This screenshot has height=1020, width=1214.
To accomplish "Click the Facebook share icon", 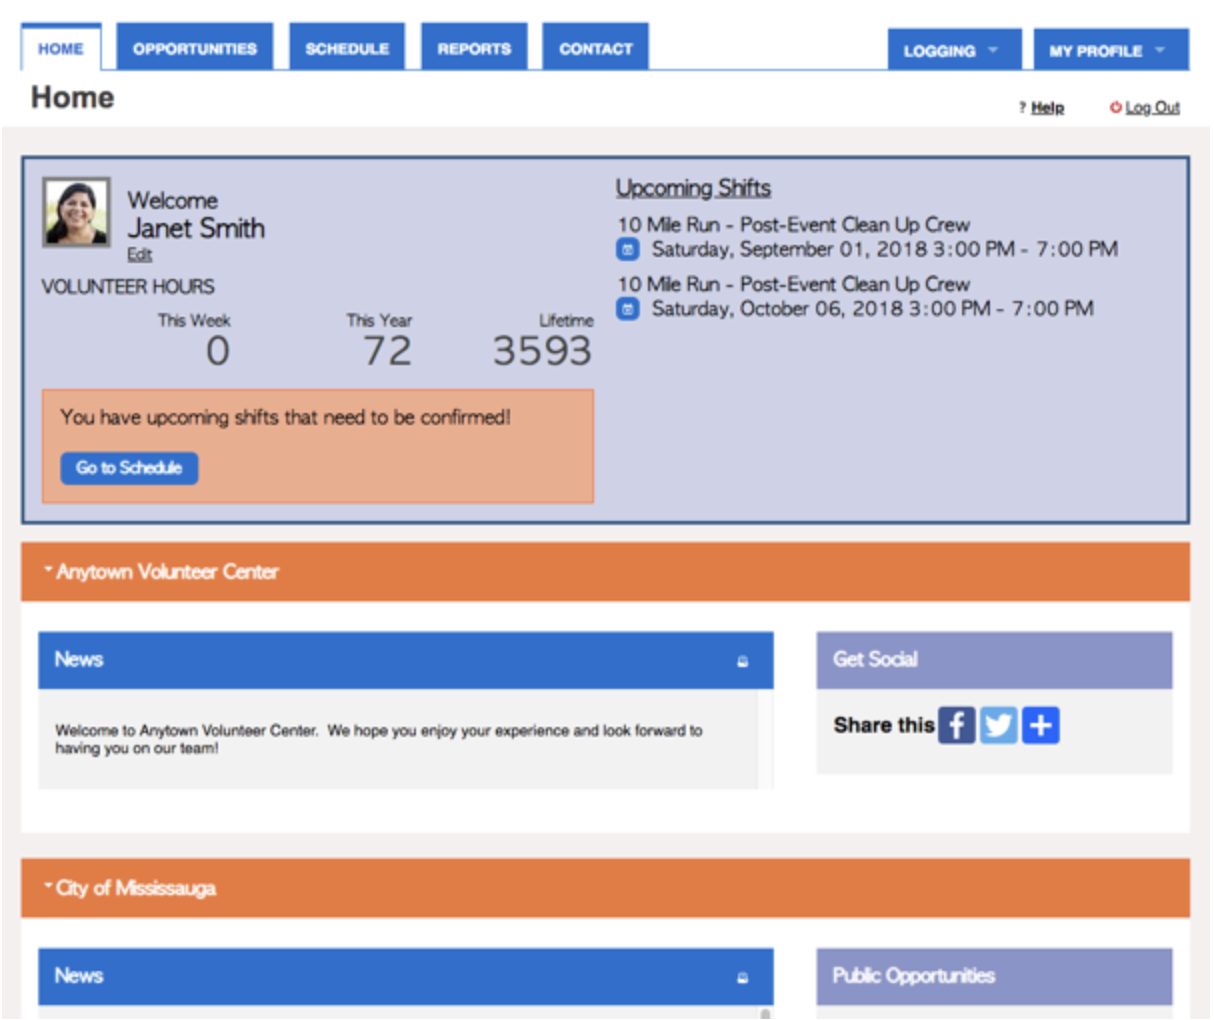I will point(956,725).
